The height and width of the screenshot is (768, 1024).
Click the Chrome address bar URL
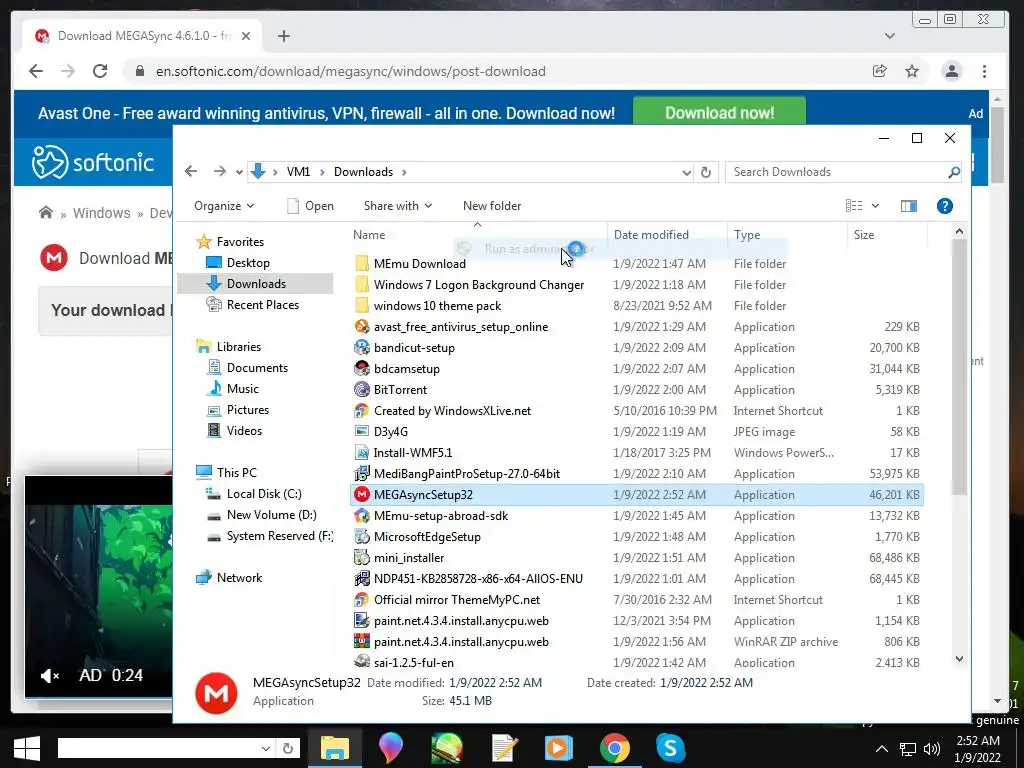coord(351,71)
